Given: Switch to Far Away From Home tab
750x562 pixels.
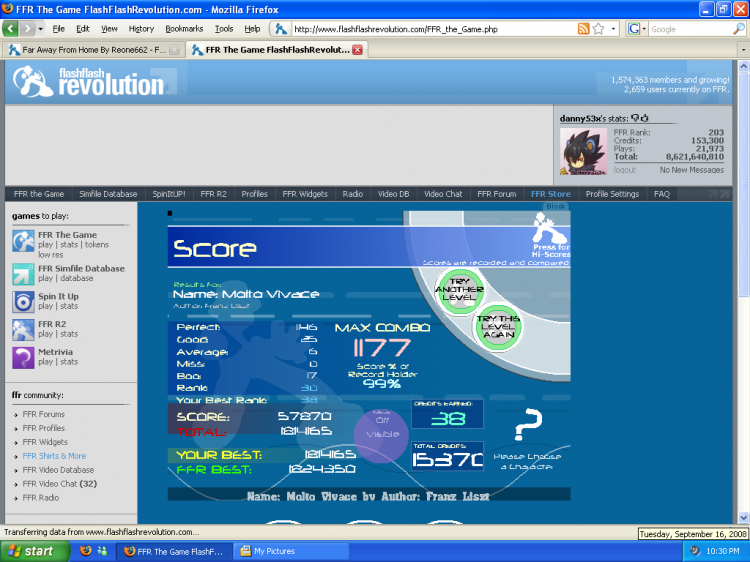Looking at the screenshot, I should (93, 50).
